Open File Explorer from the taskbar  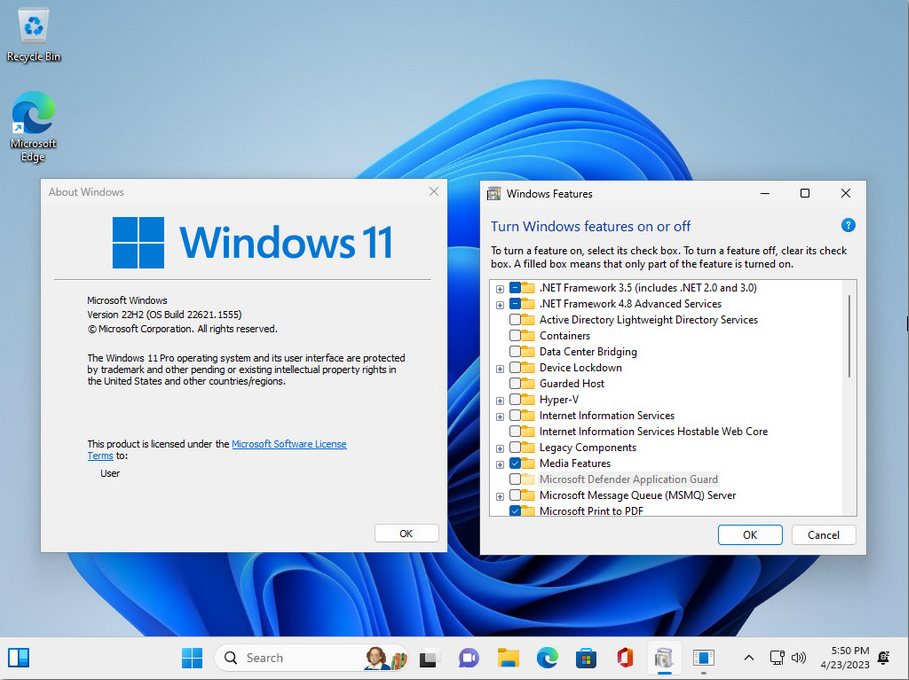point(508,658)
